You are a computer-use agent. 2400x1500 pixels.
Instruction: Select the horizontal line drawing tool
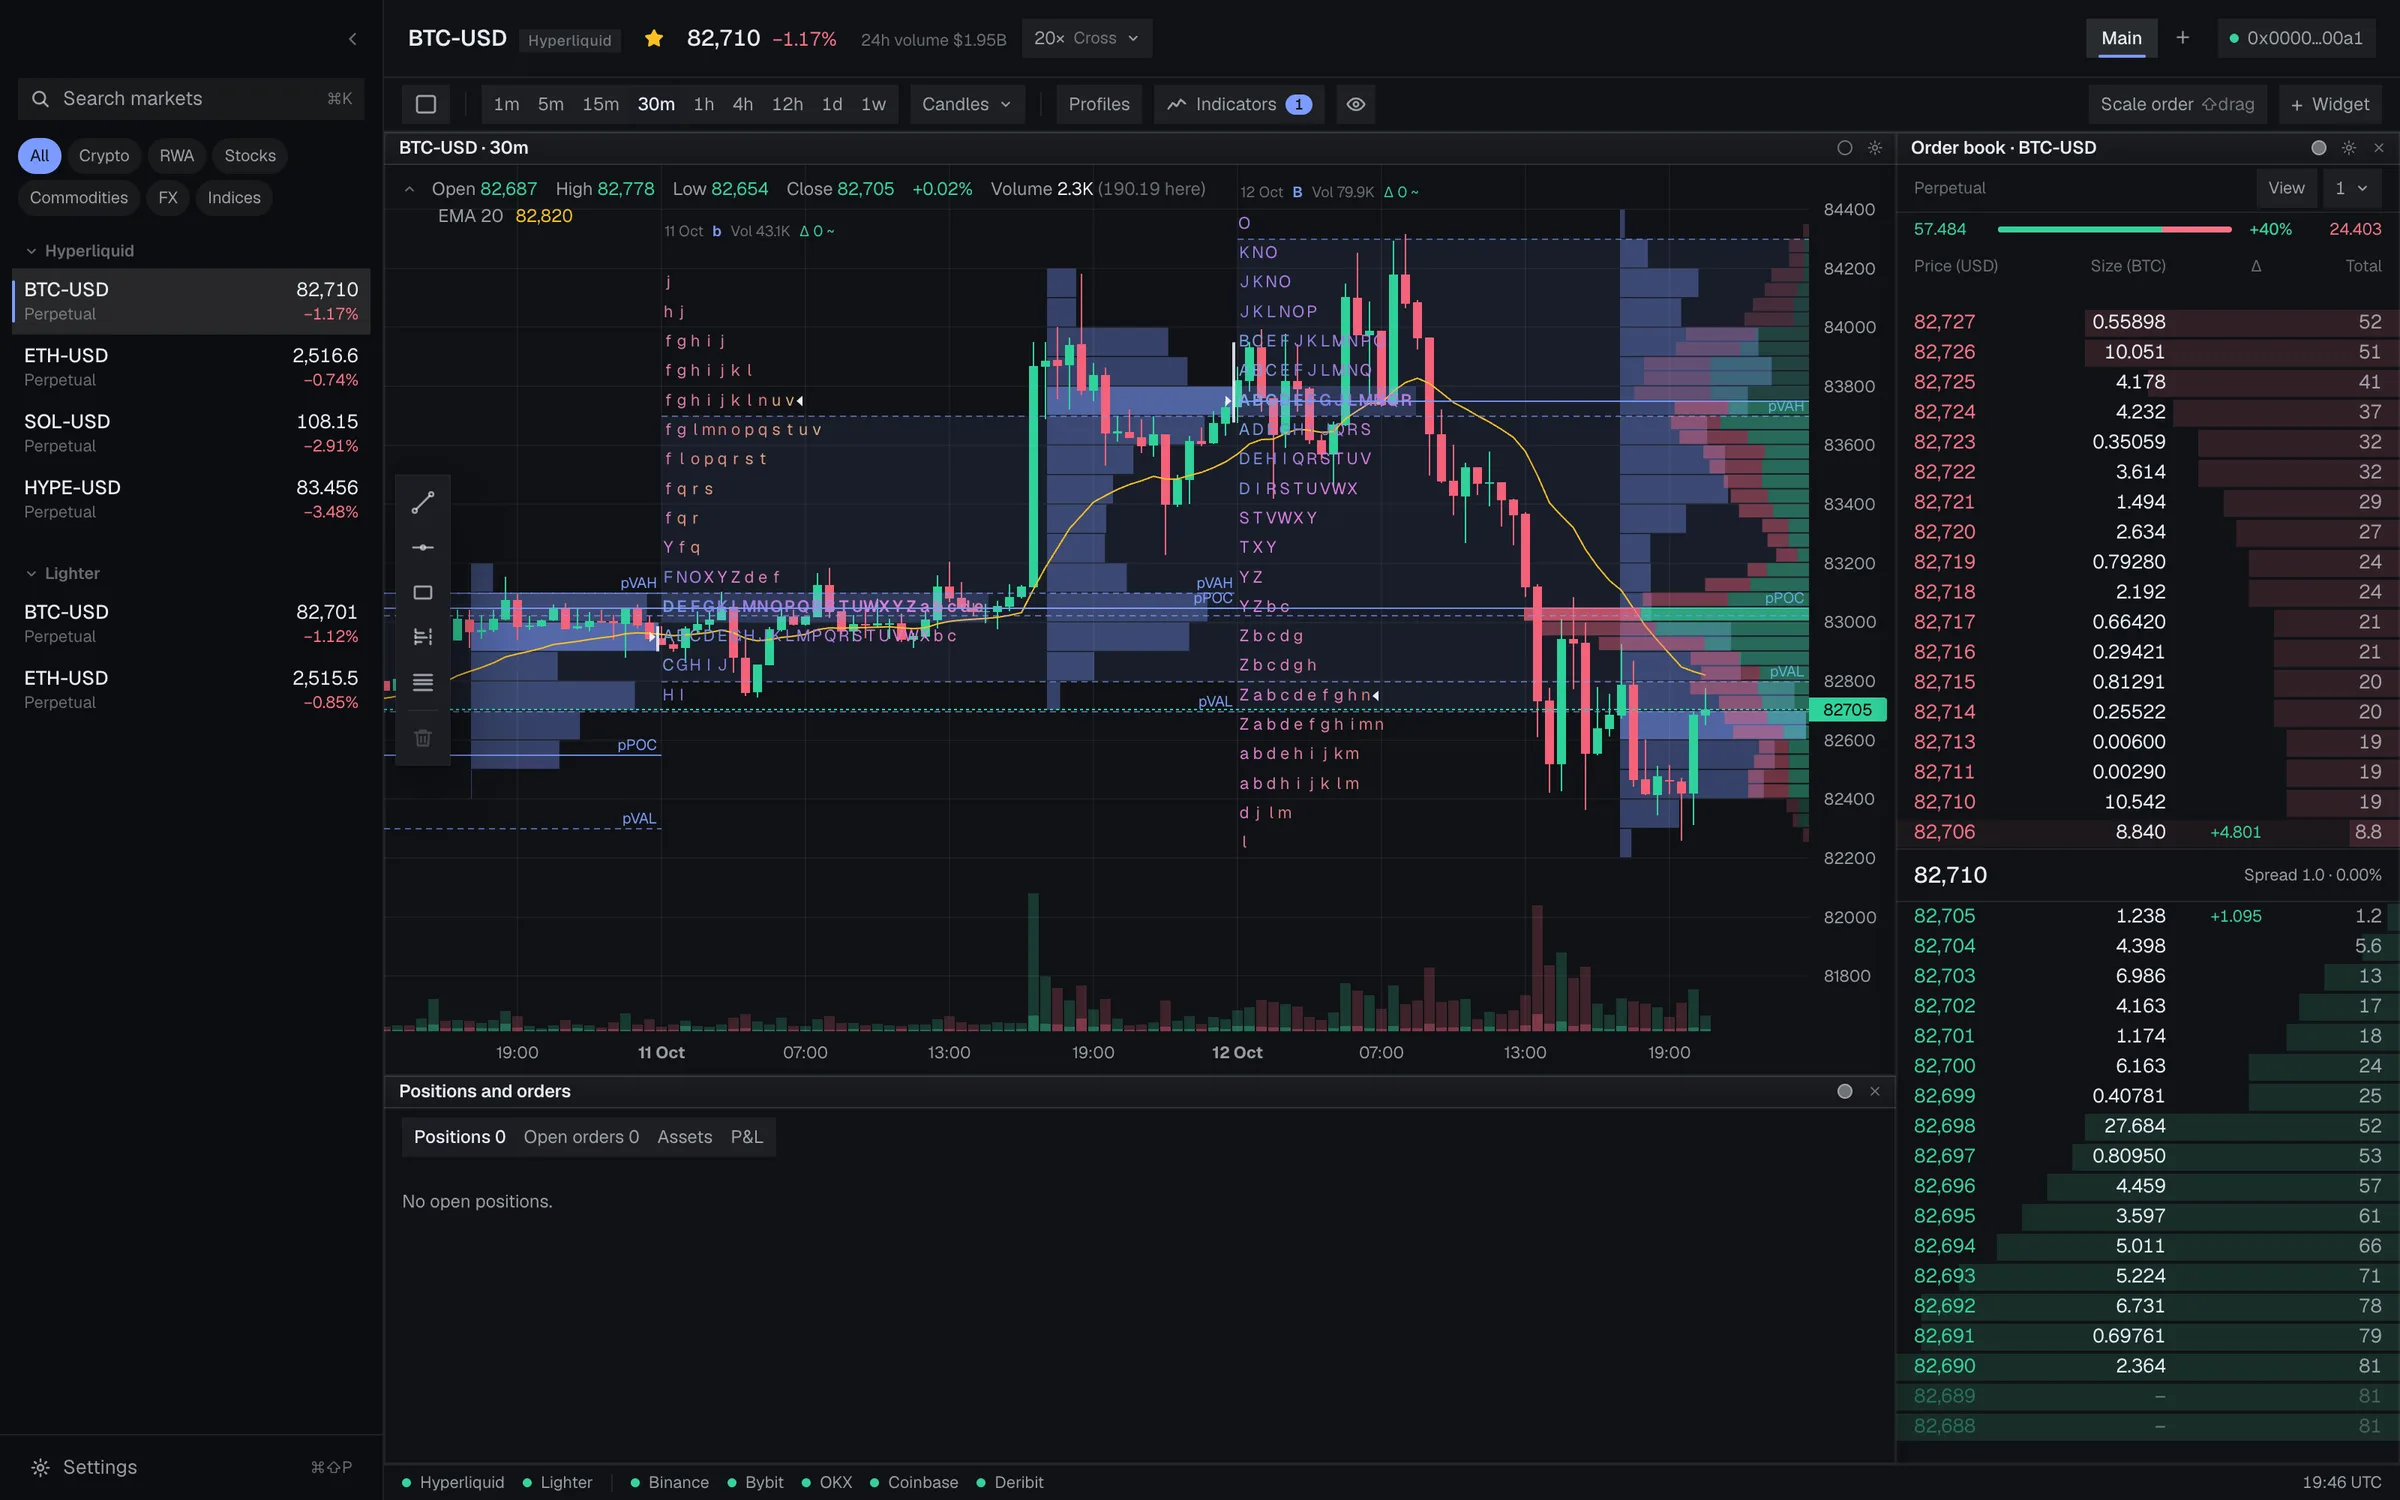423,547
